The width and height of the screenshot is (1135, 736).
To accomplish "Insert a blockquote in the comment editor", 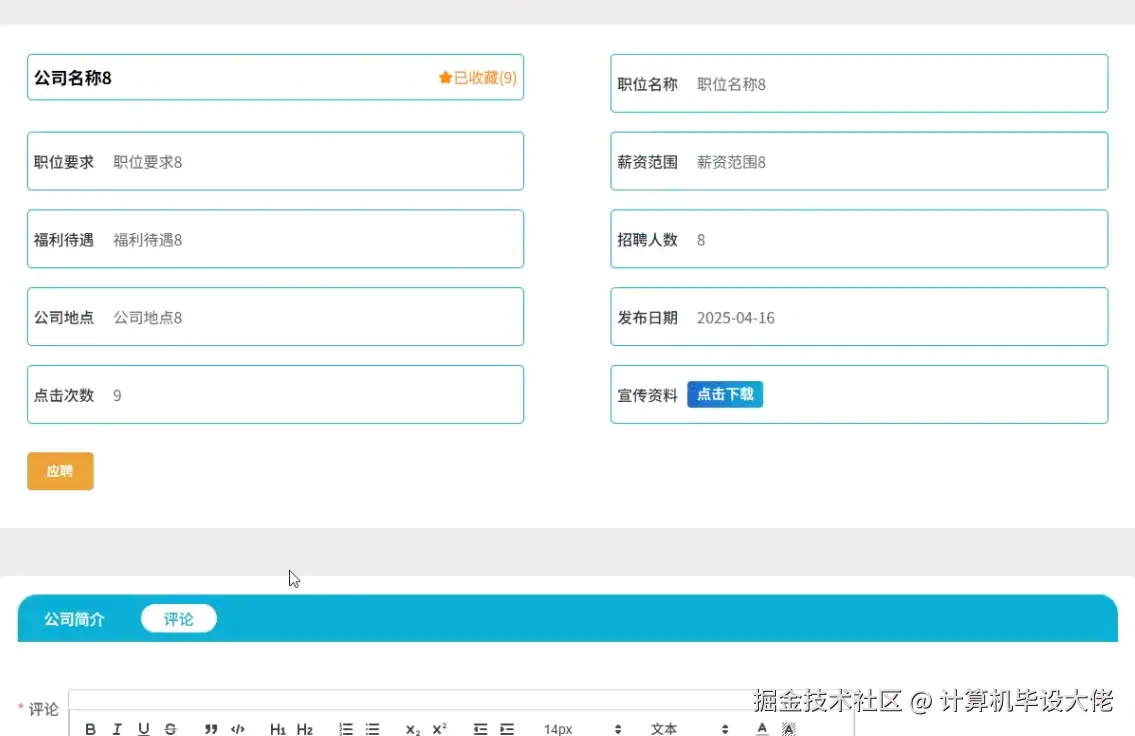I will point(210,728).
